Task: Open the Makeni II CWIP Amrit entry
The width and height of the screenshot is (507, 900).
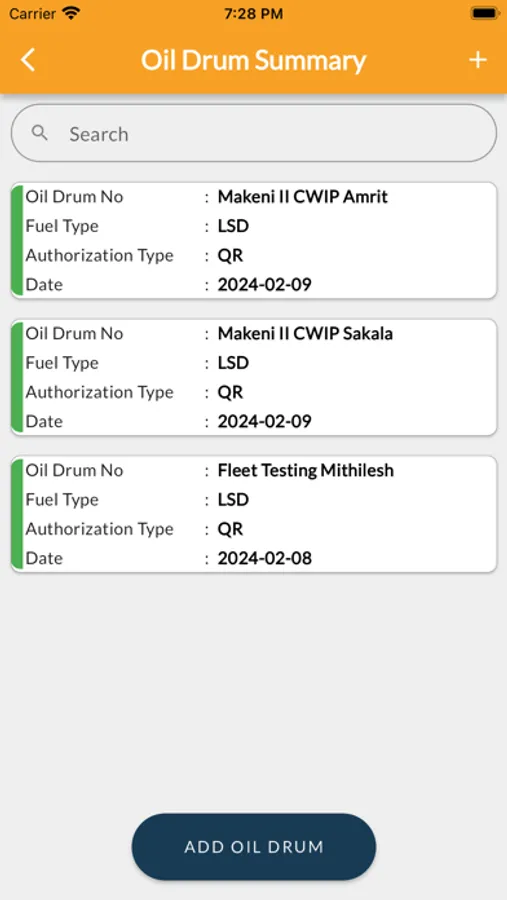Action: click(x=254, y=240)
